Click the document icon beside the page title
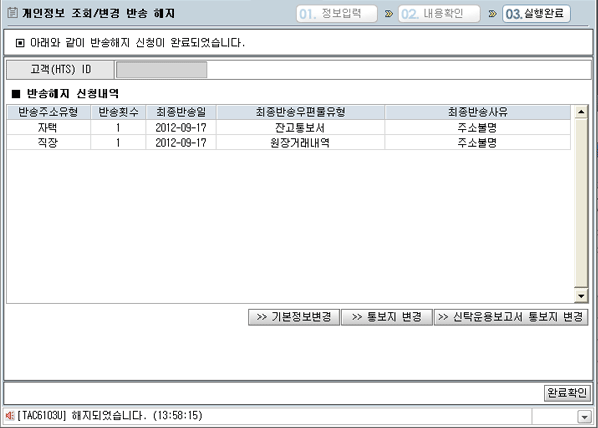The image size is (598, 428). pos(13,13)
